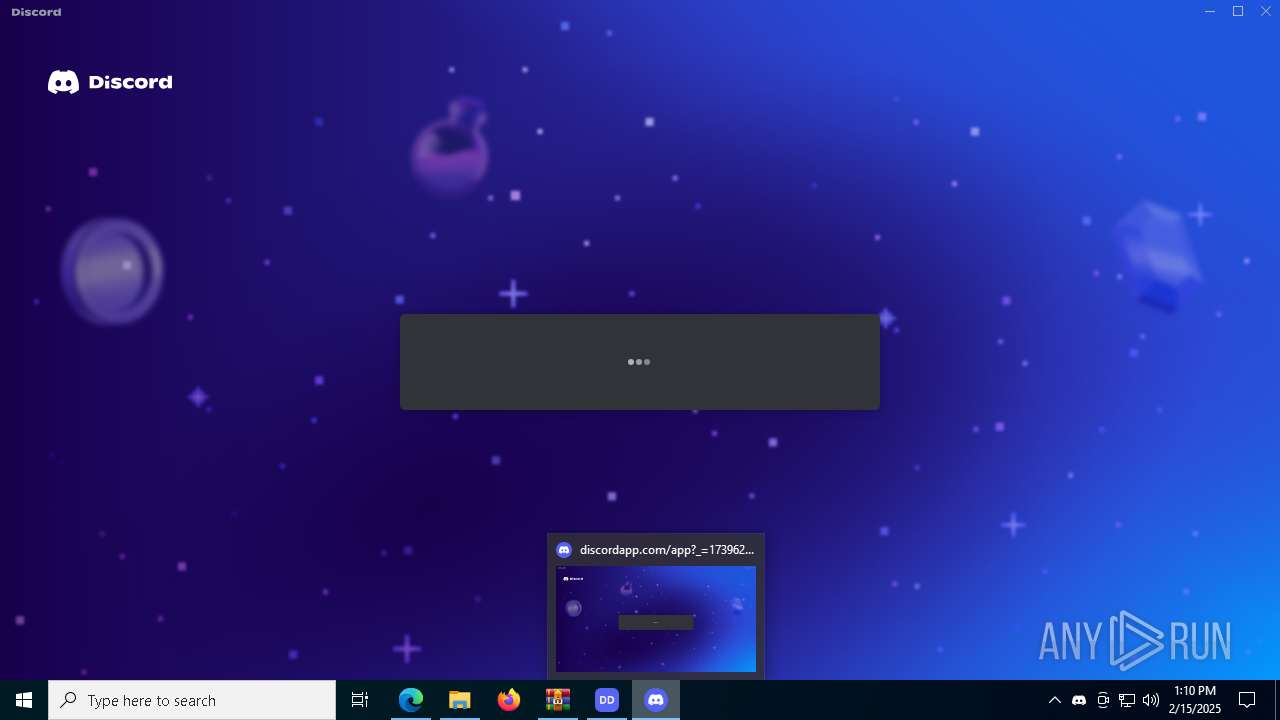
Task: Minimize the Discord window
Action: point(1210,11)
